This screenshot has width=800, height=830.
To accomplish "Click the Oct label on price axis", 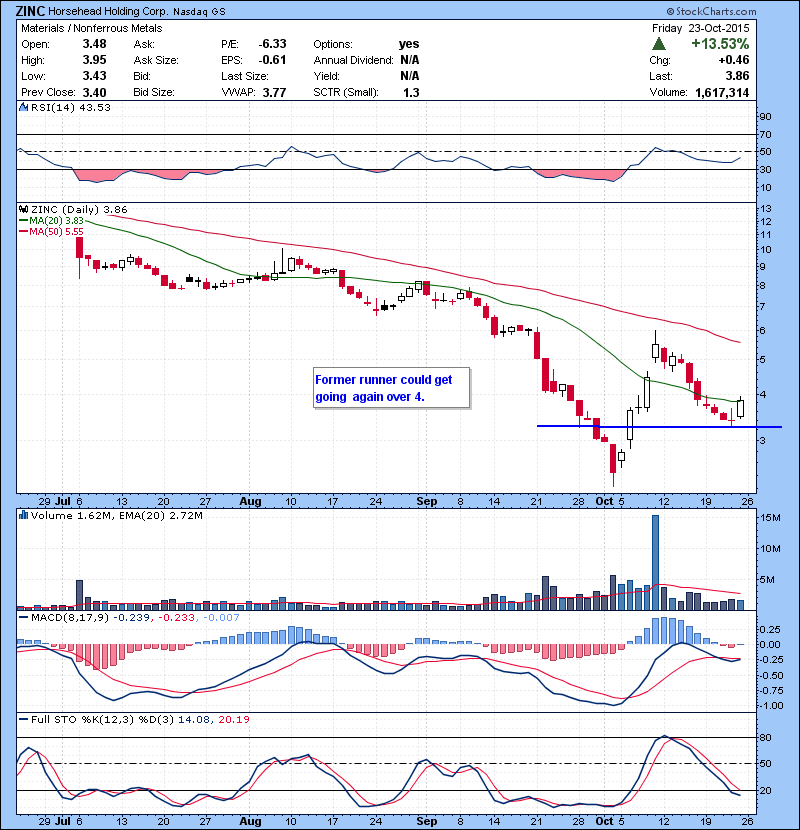I will pyautogui.click(x=604, y=501).
